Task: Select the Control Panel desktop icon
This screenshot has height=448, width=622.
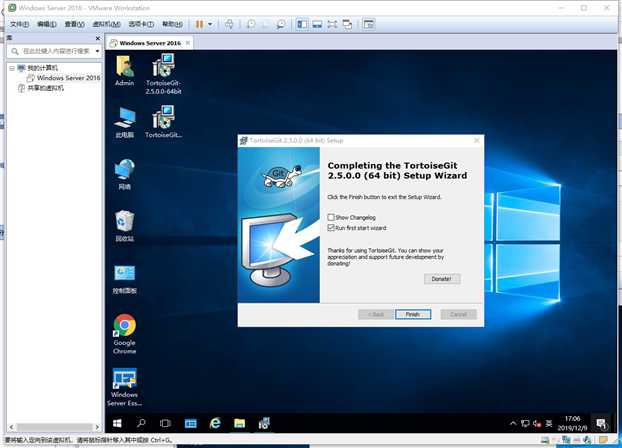Action: click(x=125, y=279)
